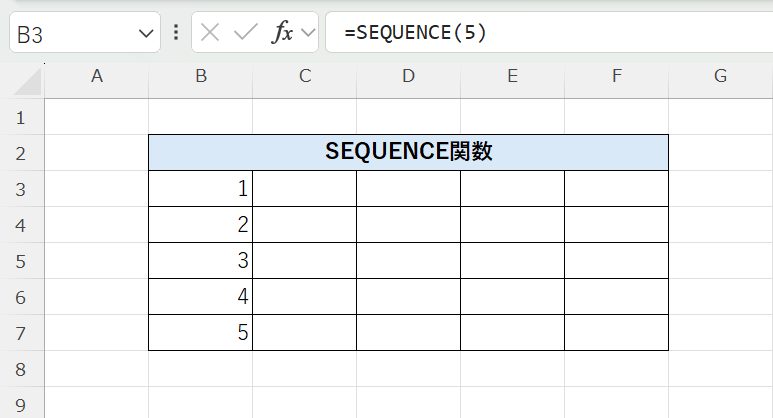Click the Cancel X icon in formula bar
The height and width of the screenshot is (418, 773).
coord(210,33)
